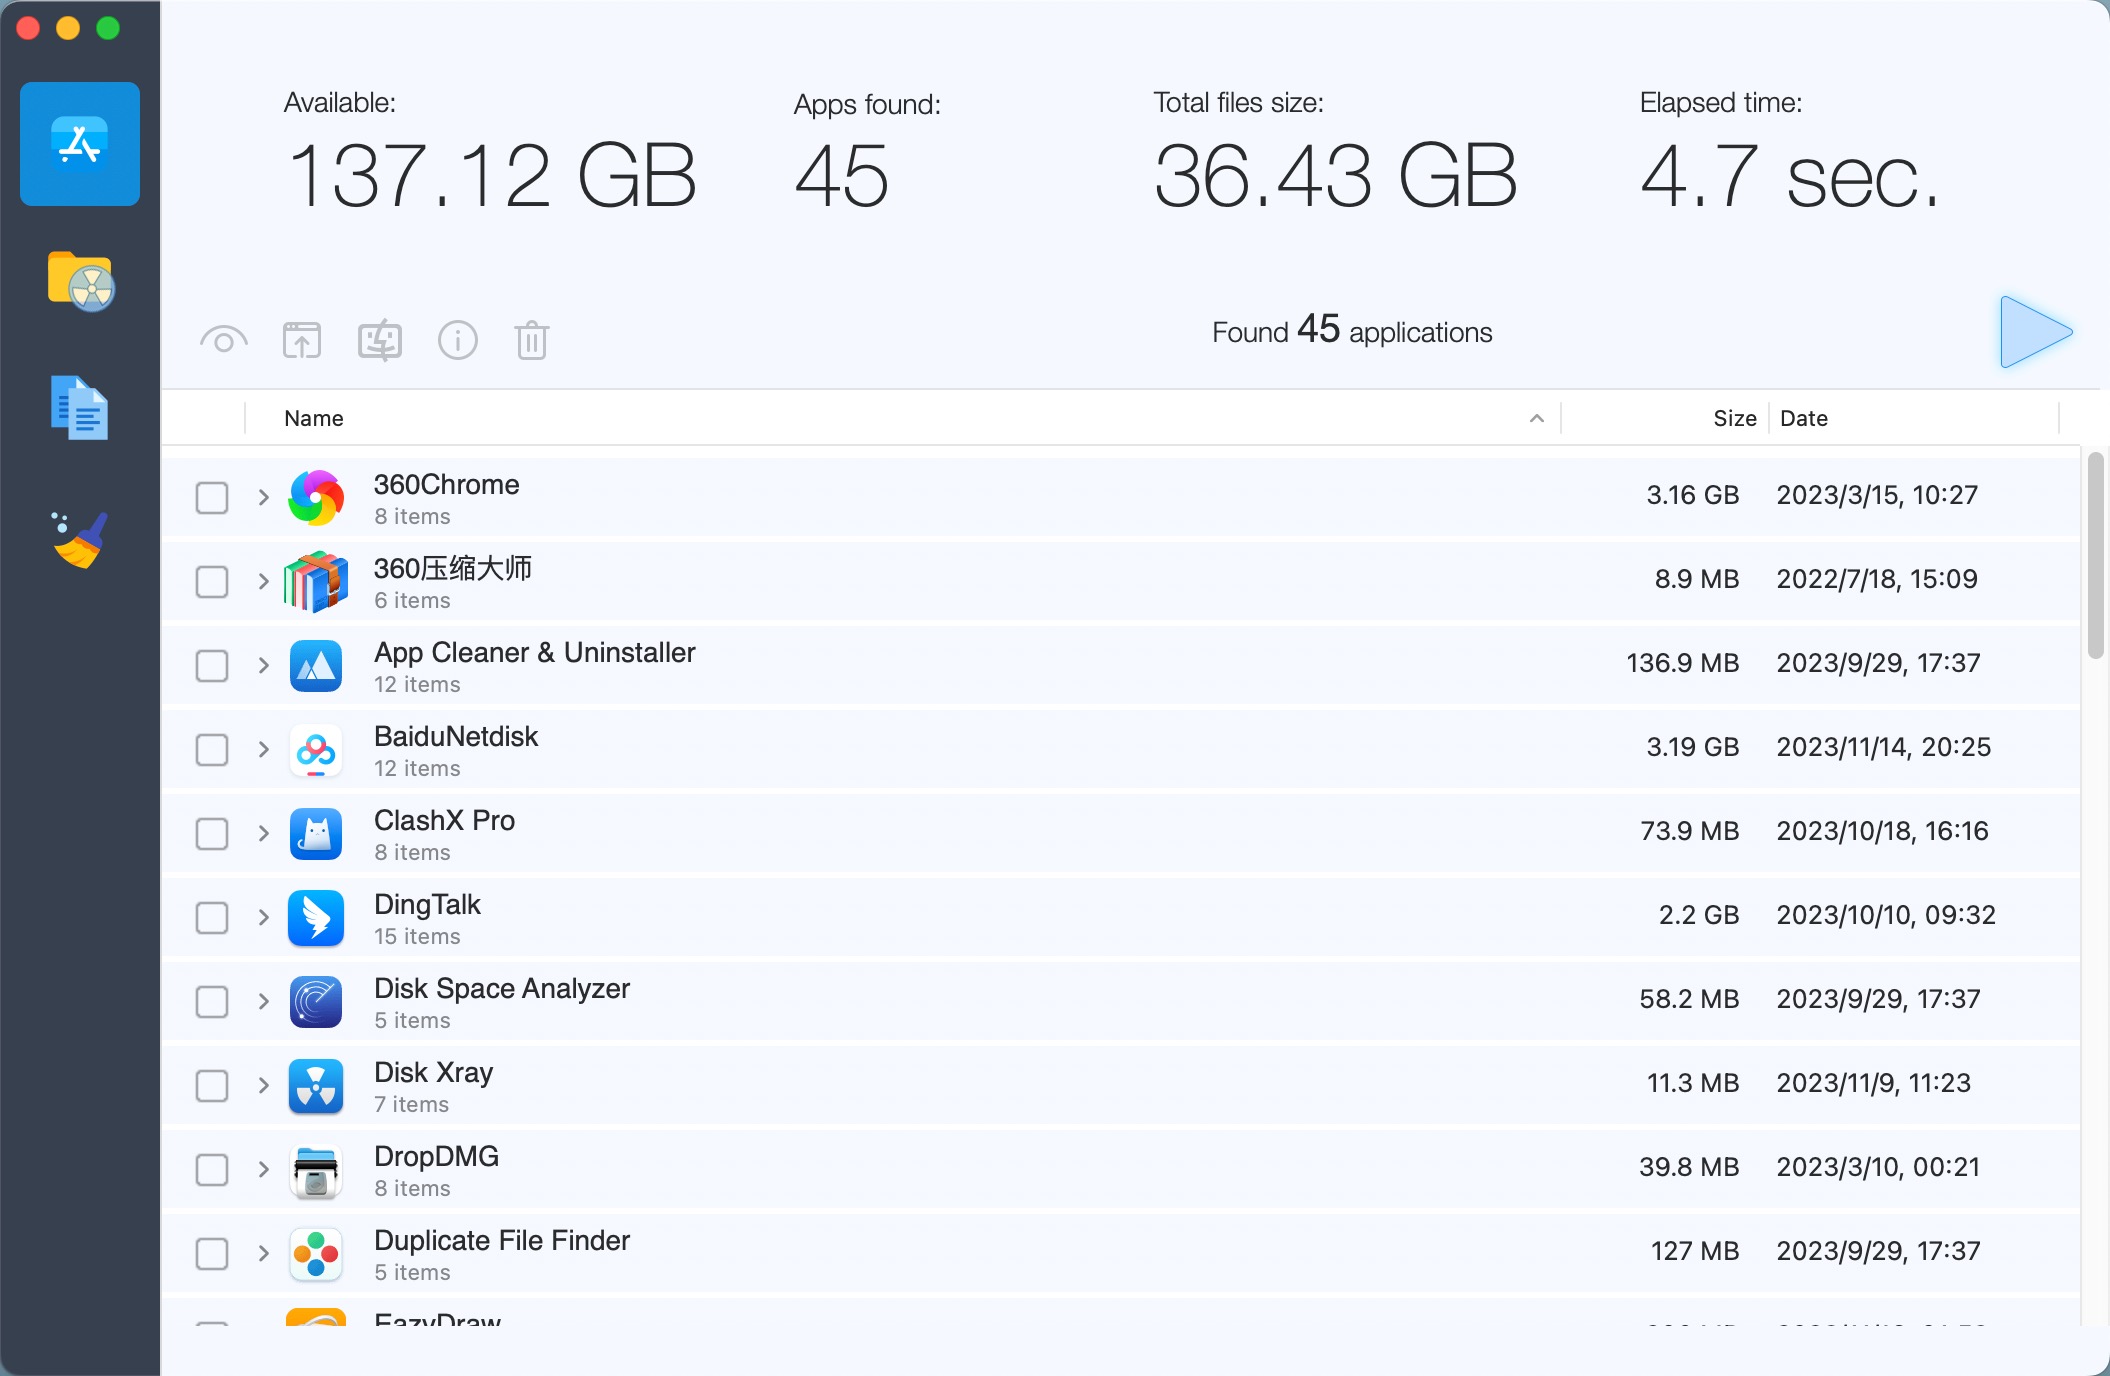Tick the BaiduNetdisk checkbox
Image resolution: width=2110 pixels, height=1376 pixels.
212,750
